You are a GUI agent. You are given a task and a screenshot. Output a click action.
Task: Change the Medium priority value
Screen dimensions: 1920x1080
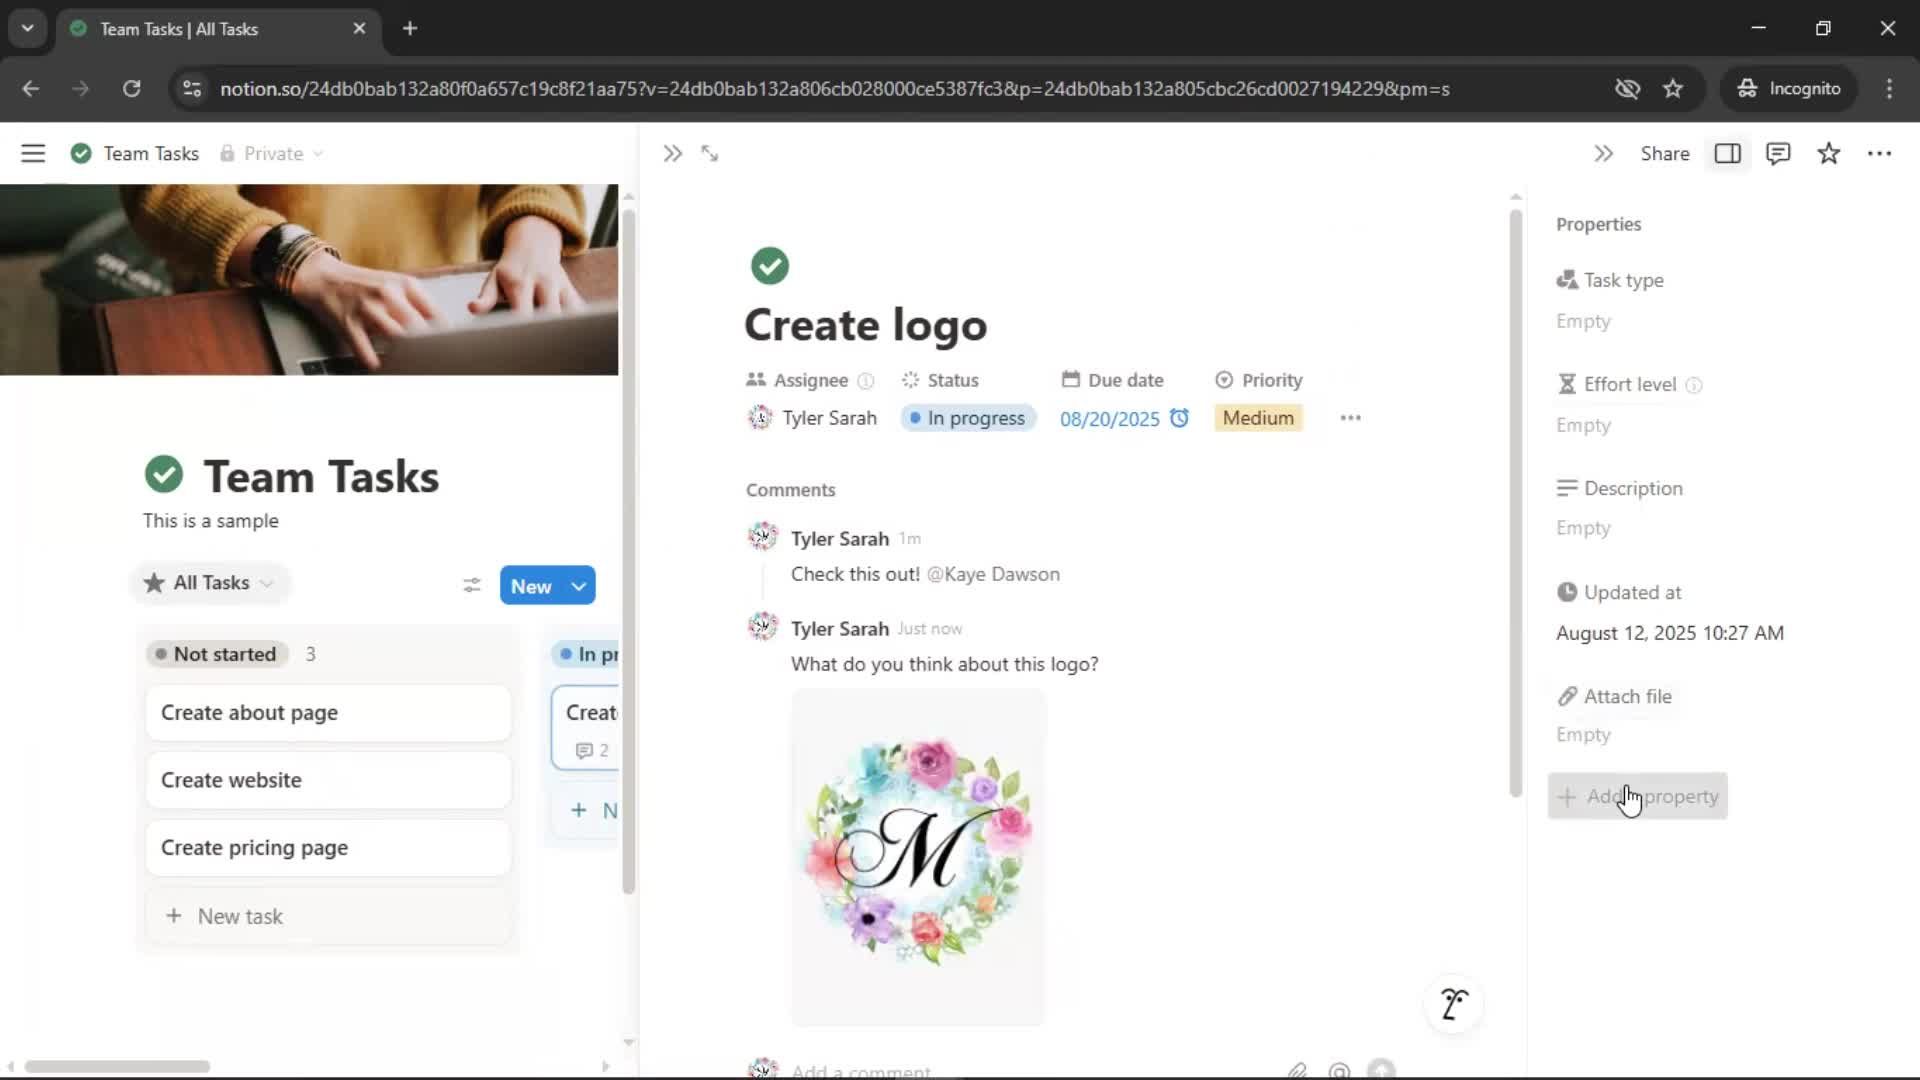[x=1258, y=418]
